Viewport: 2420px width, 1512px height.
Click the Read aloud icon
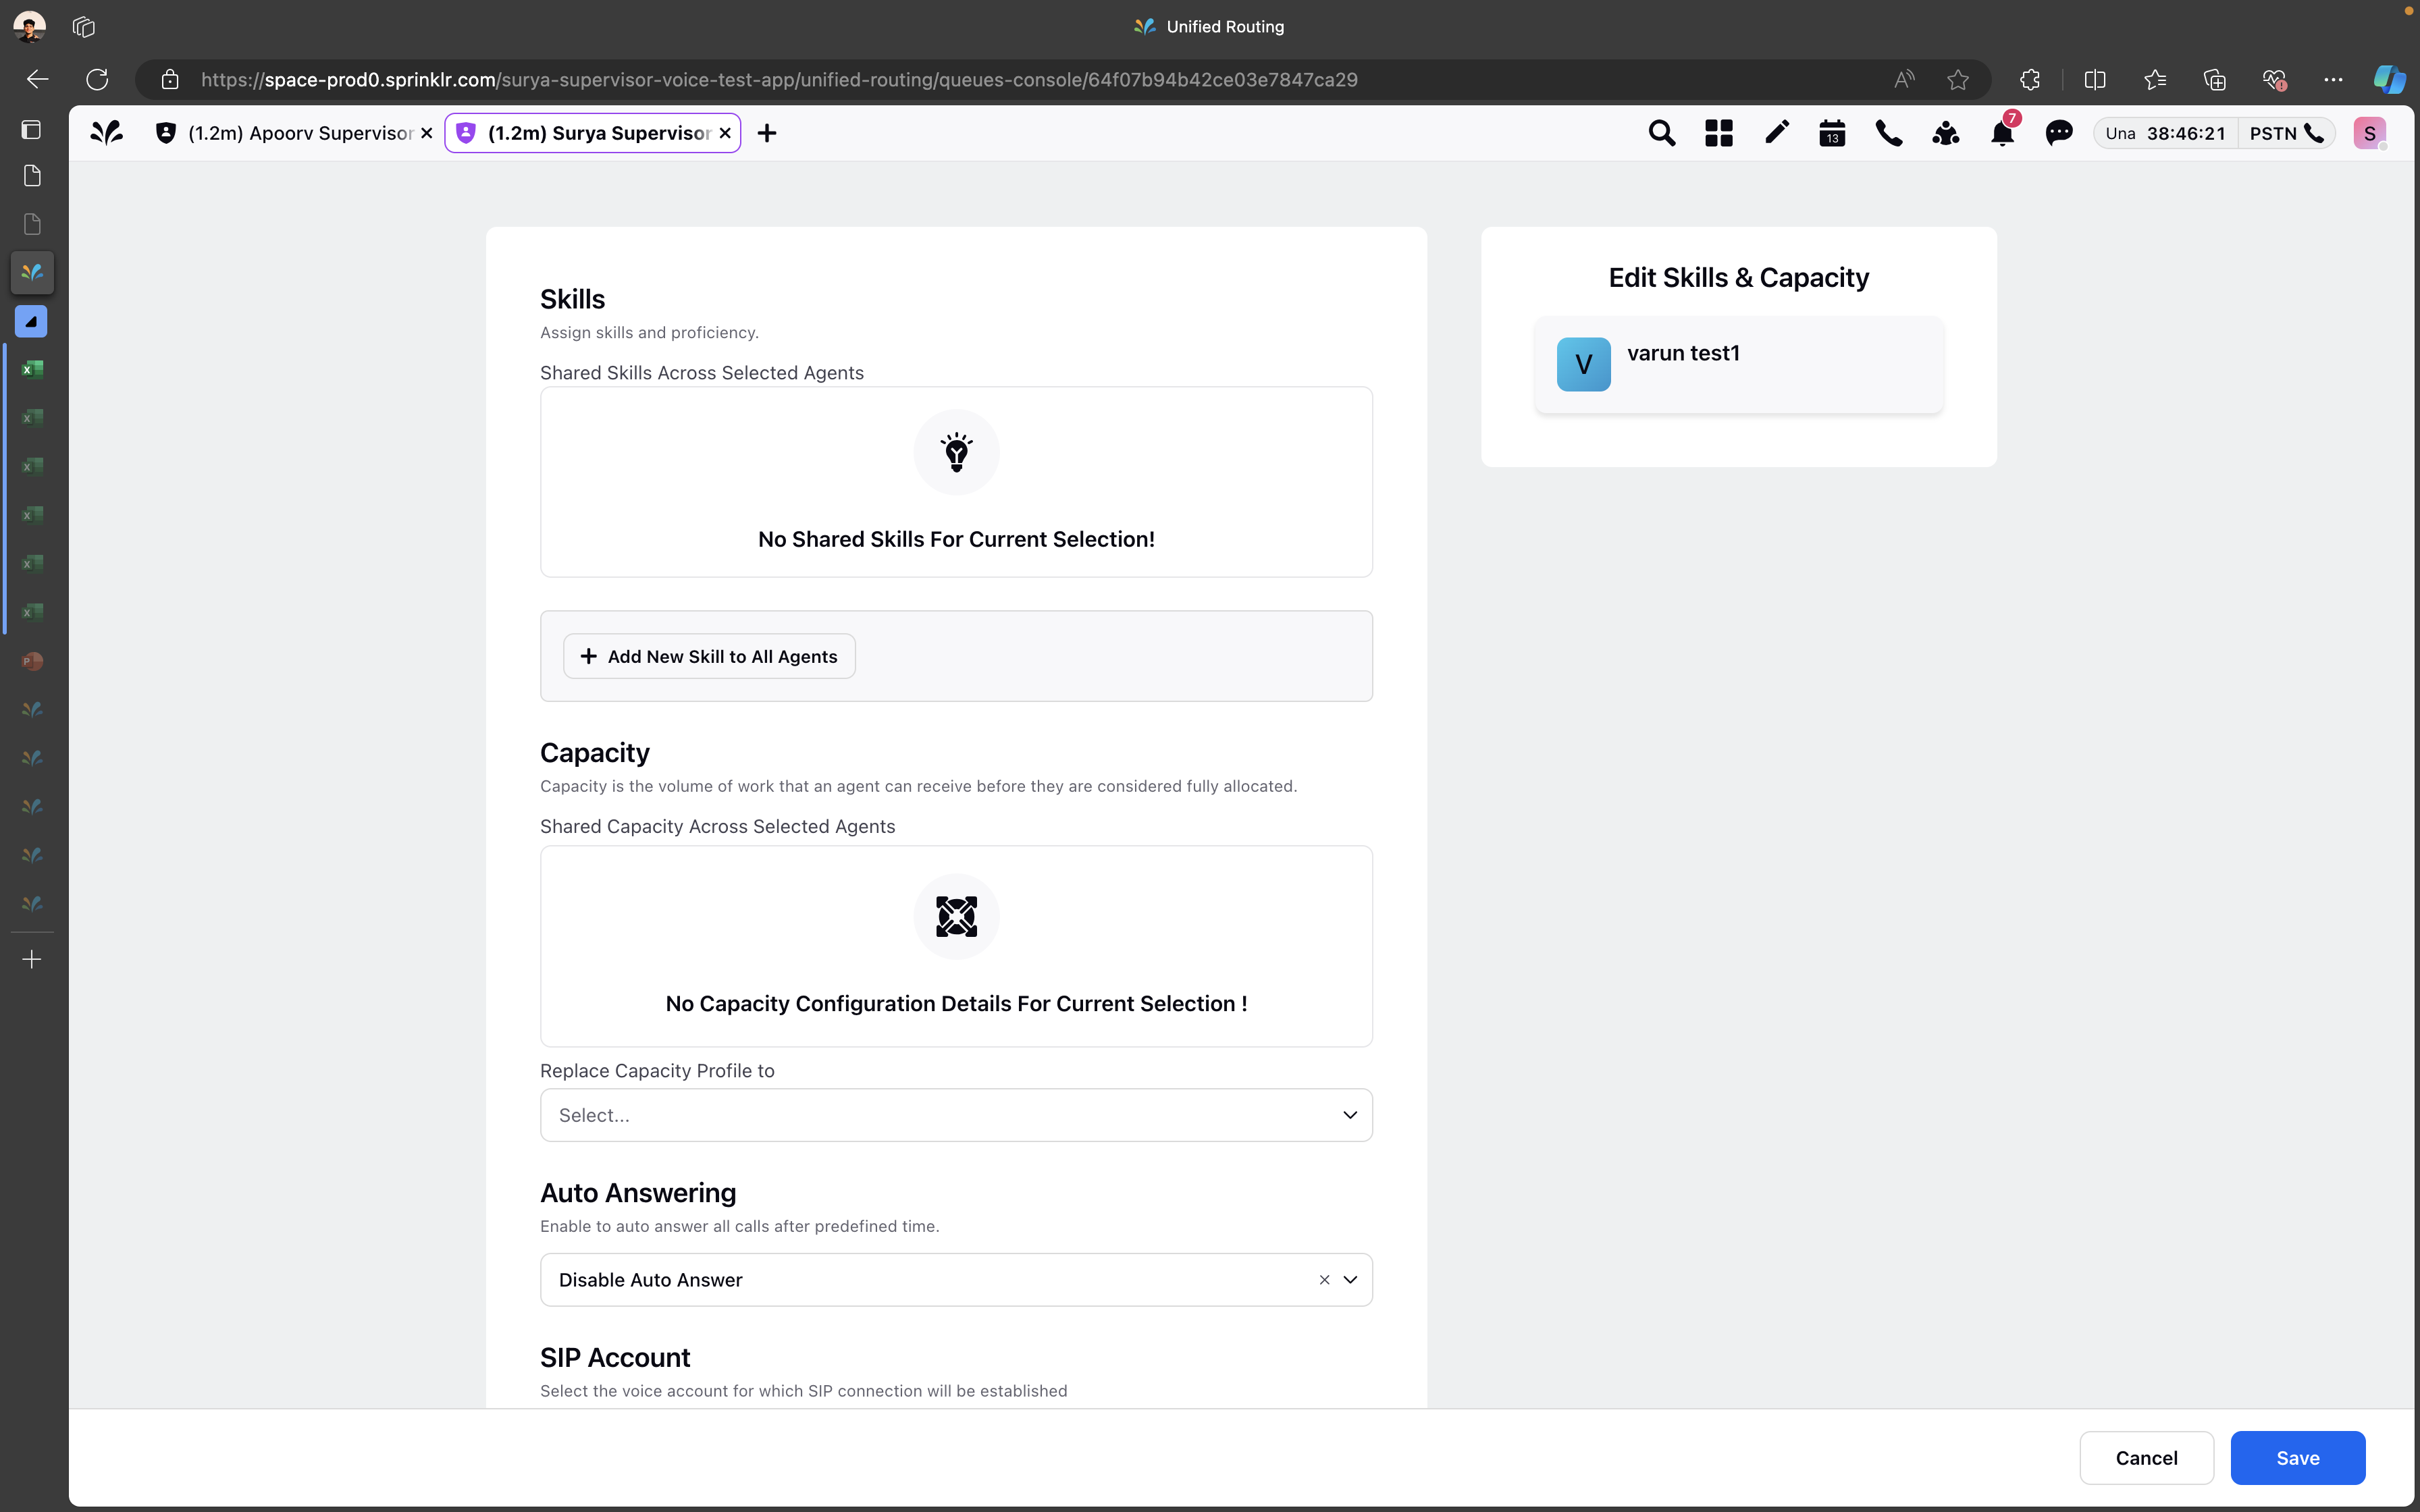[x=1904, y=79]
